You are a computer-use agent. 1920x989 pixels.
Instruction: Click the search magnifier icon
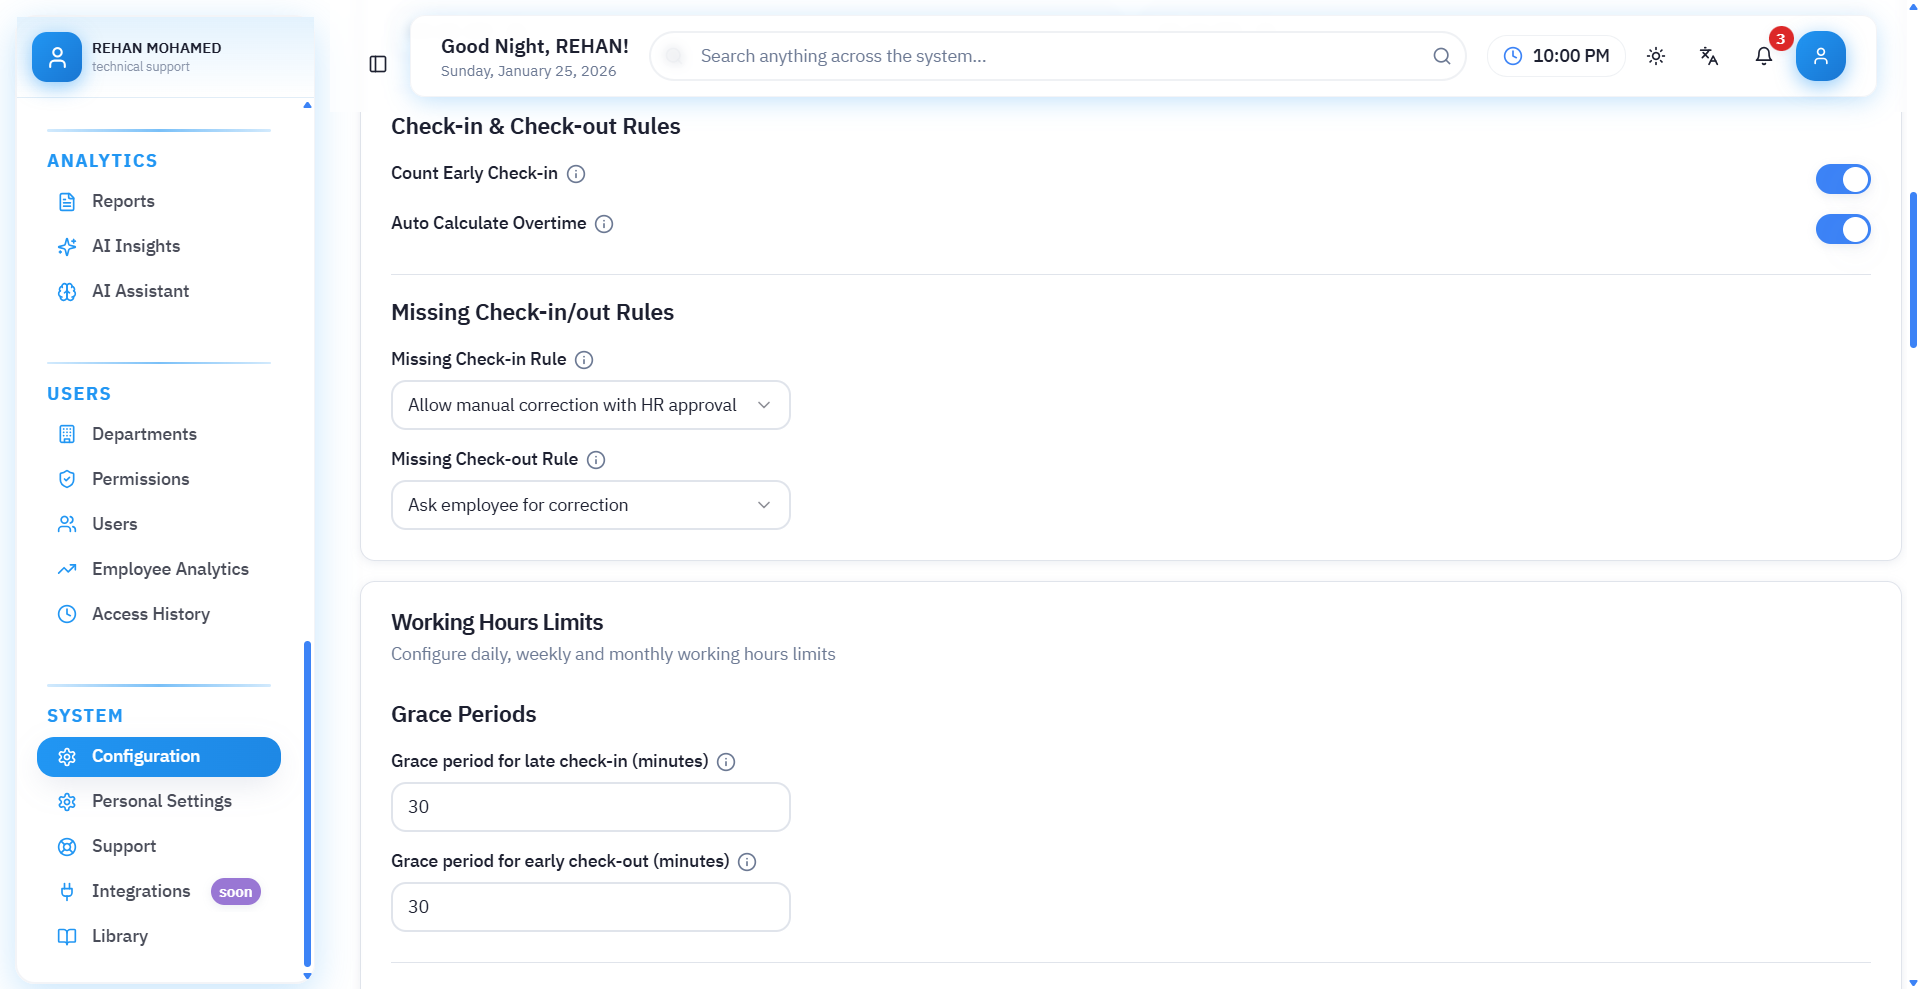pyautogui.click(x=1441, y=56)
